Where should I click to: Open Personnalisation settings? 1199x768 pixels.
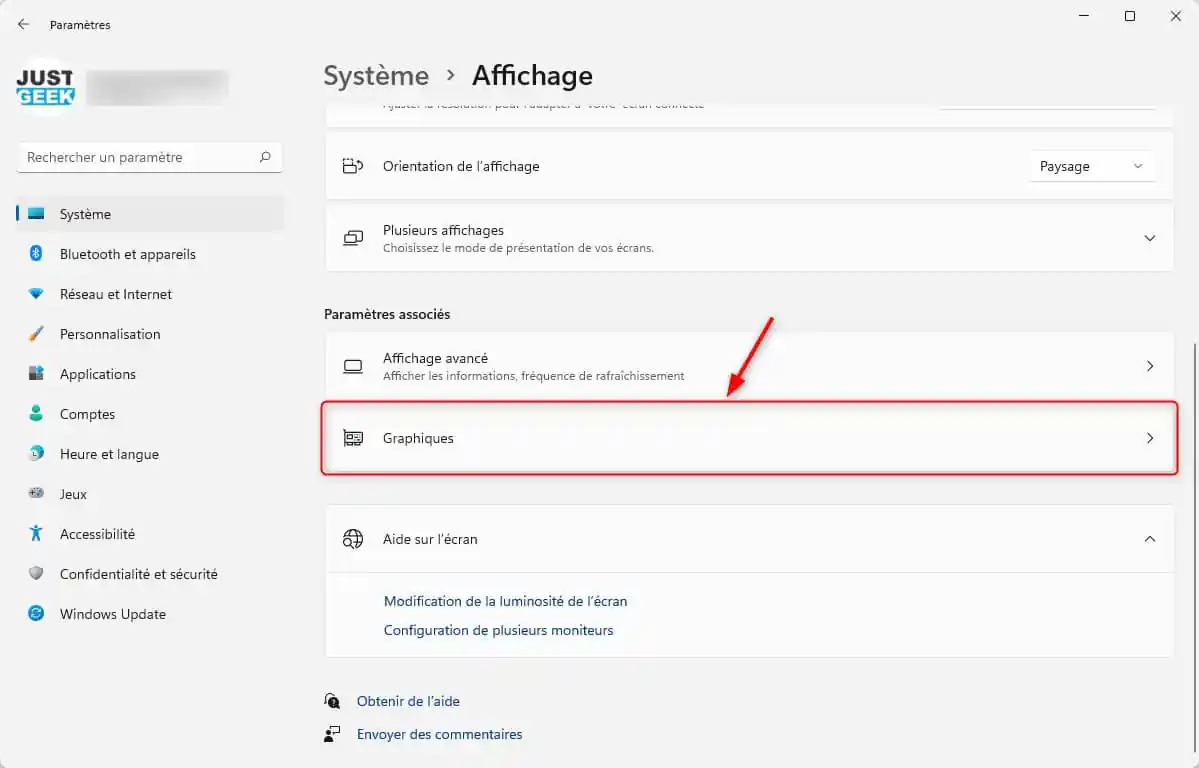pyautogui.click(x=150, y=334)
